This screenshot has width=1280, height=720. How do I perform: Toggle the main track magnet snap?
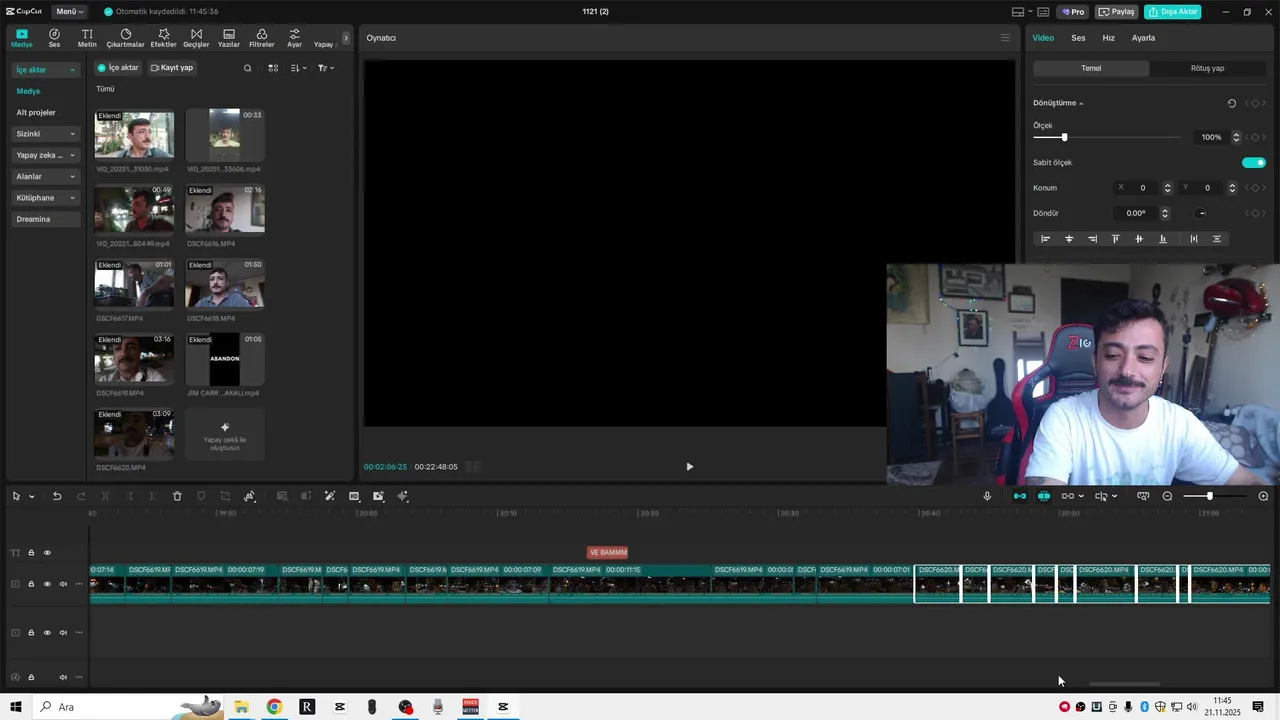[1019, 496]
